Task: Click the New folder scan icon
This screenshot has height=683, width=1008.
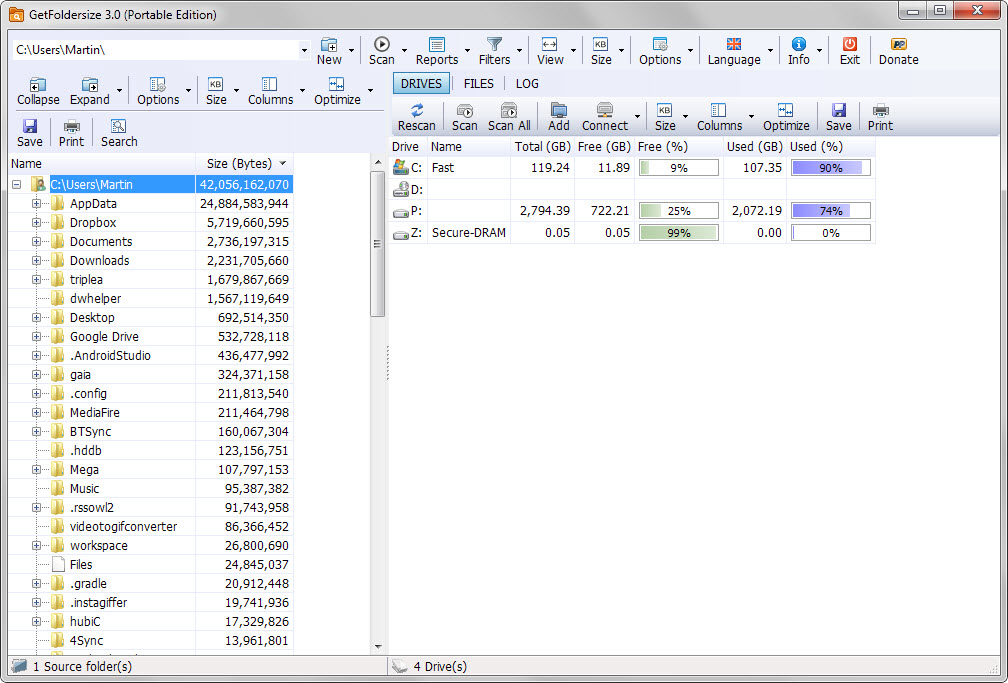Action: tap(329, 44)
